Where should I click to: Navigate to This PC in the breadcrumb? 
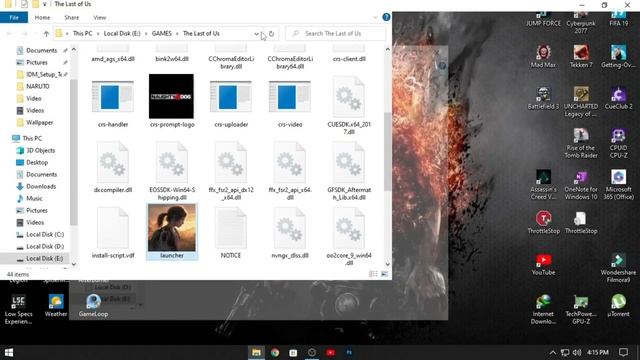82,33
